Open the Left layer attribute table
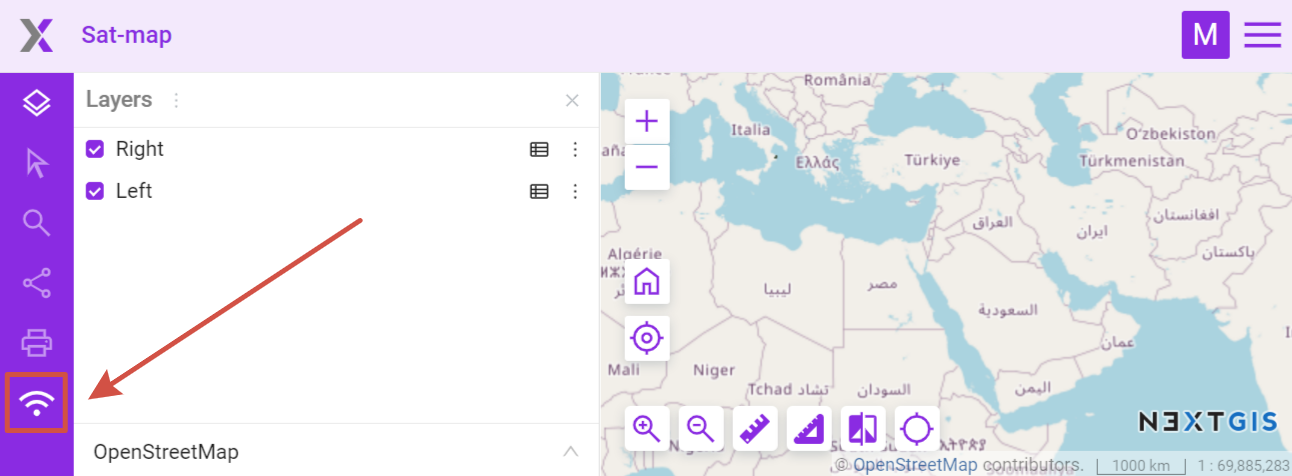 coord(539,191)
